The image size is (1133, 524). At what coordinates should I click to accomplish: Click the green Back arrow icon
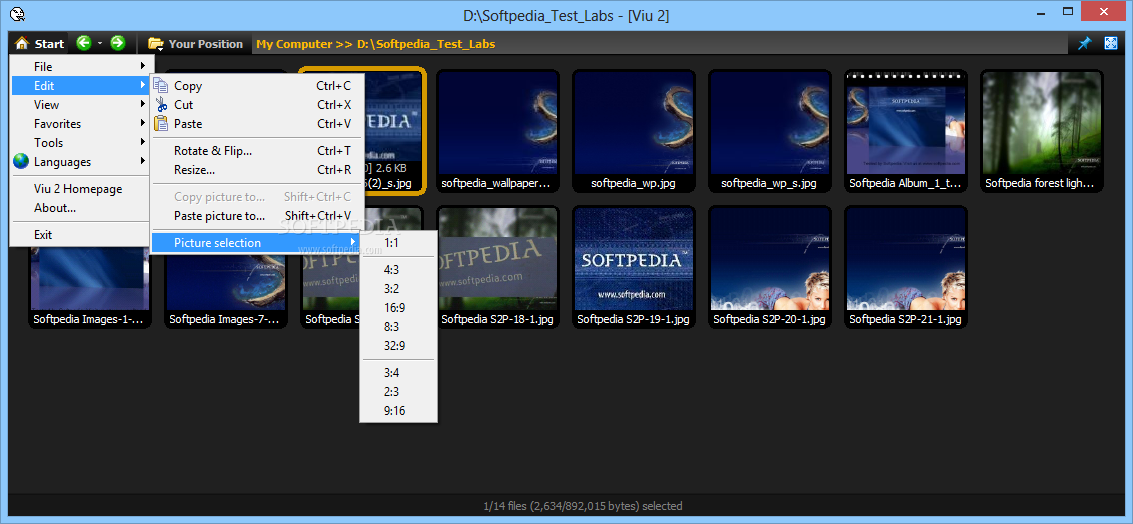84,43
